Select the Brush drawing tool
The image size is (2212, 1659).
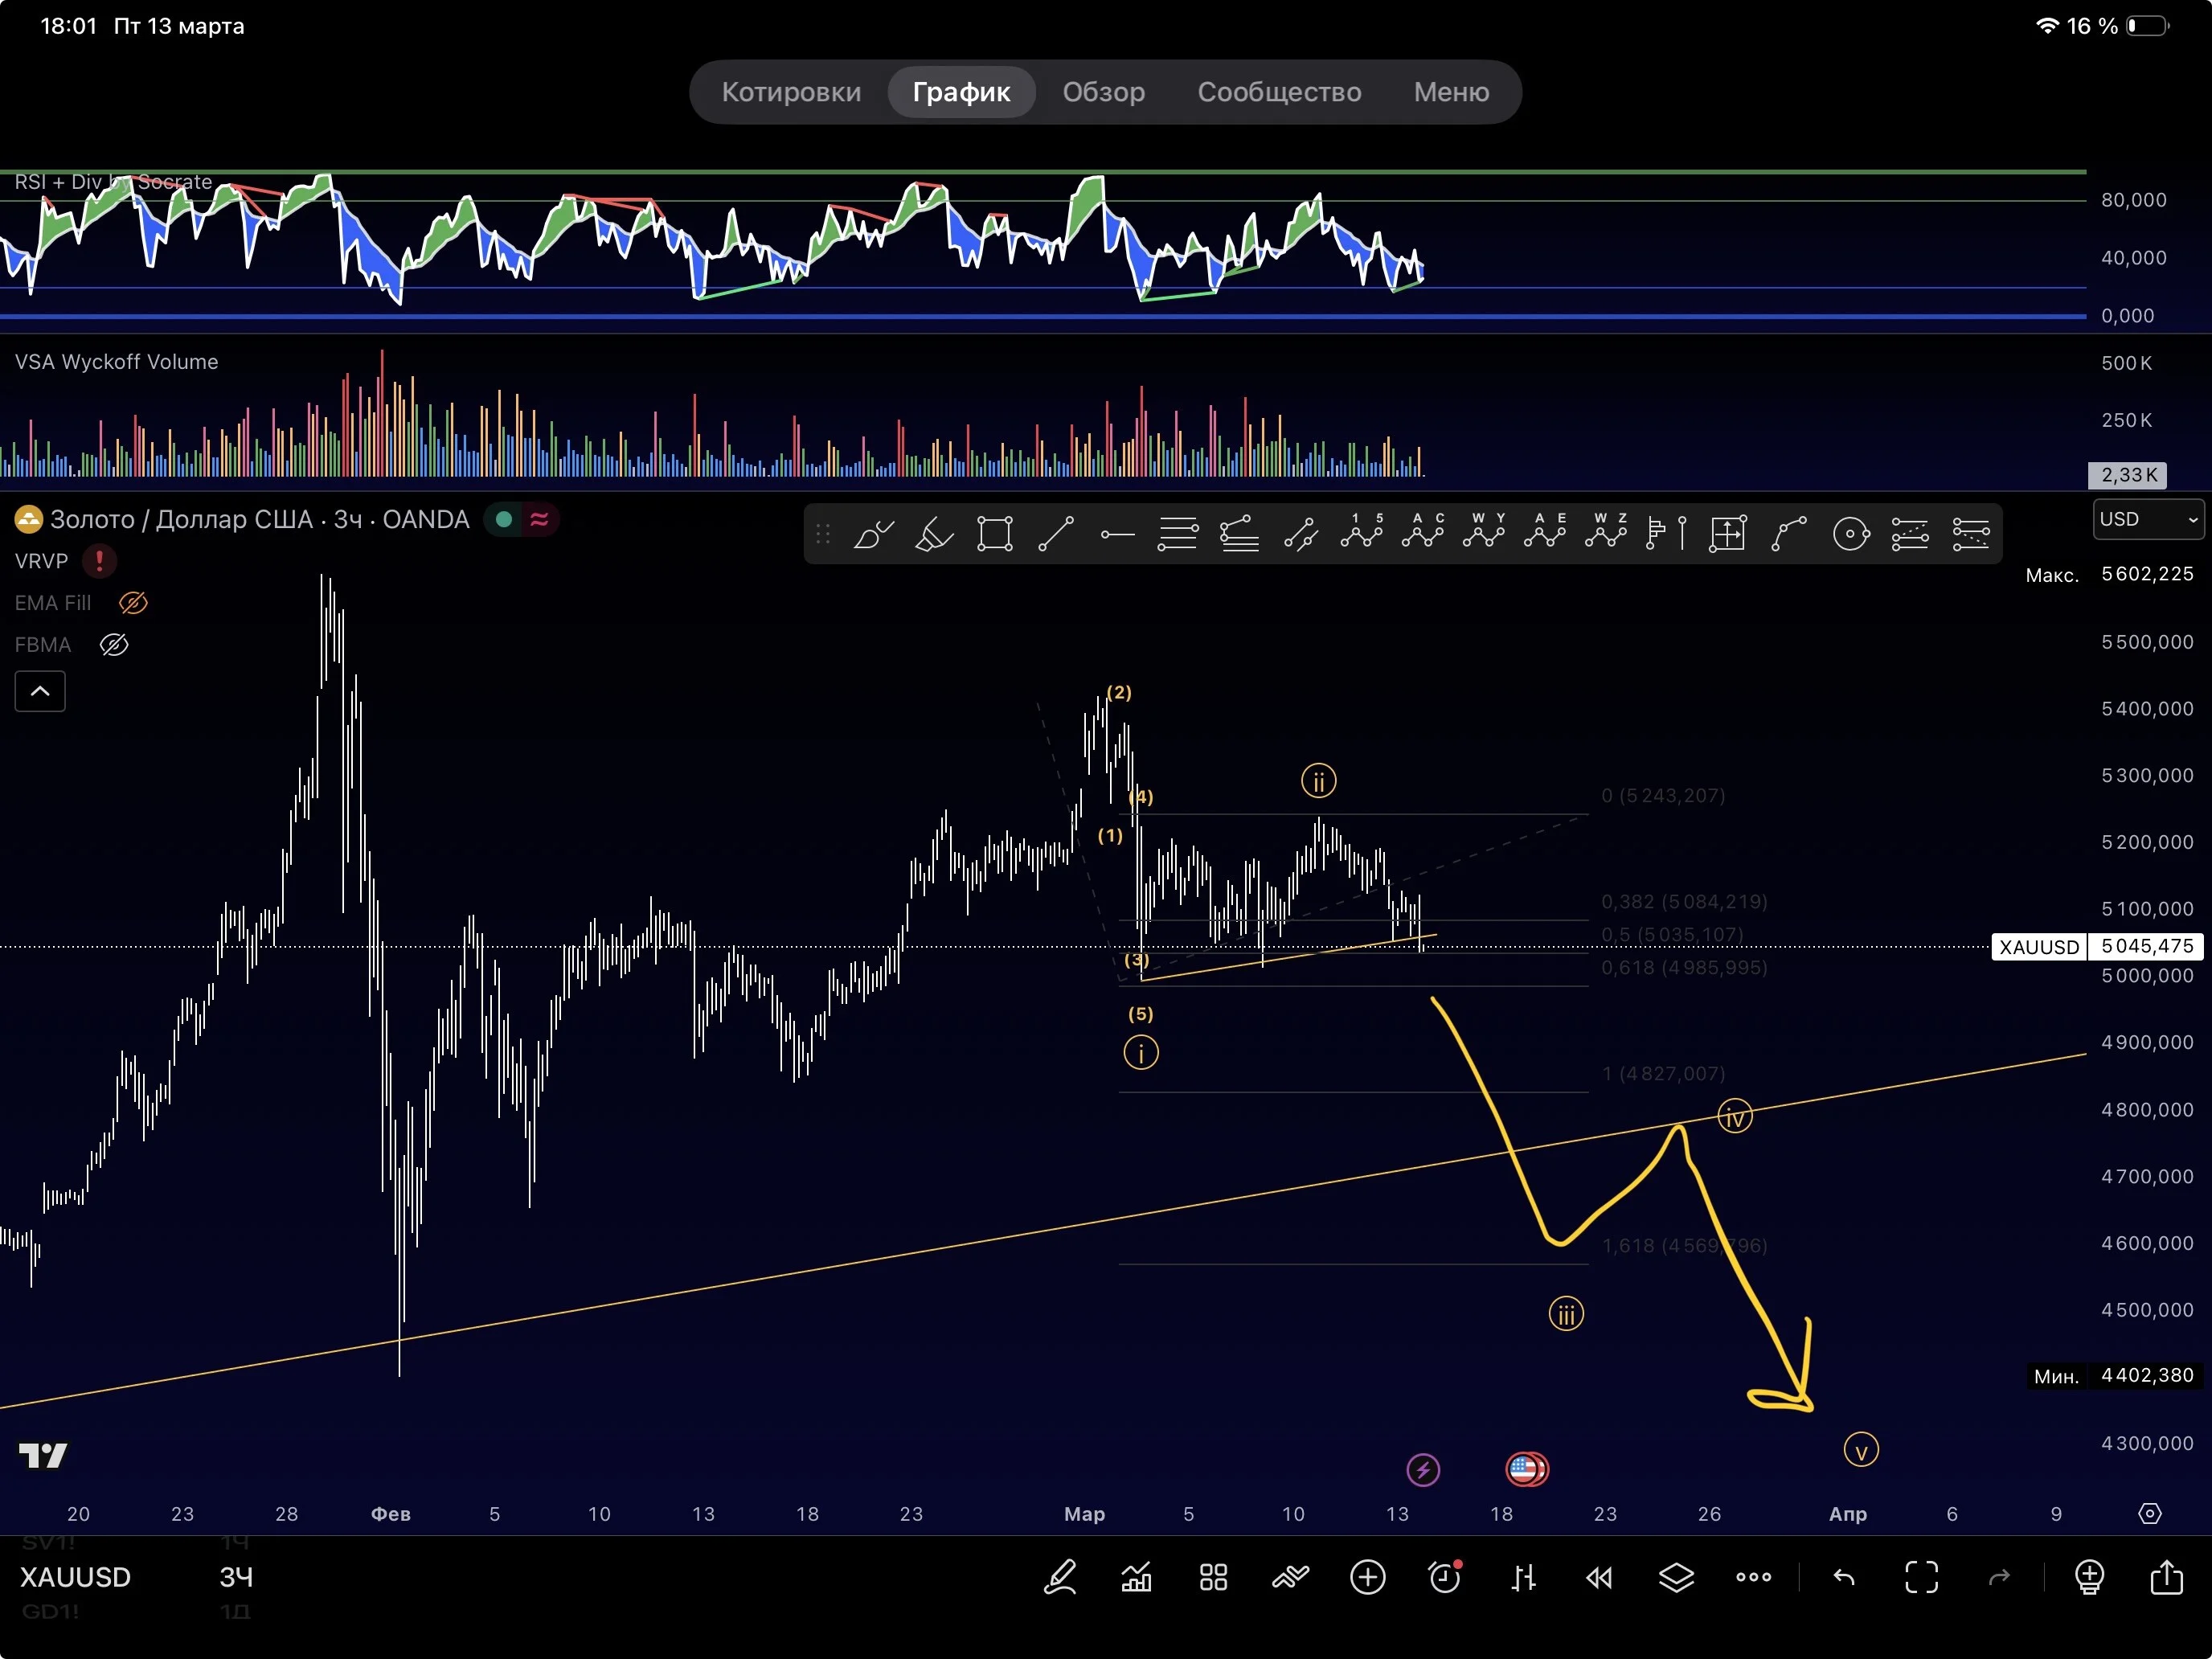(x=873, y=534)
